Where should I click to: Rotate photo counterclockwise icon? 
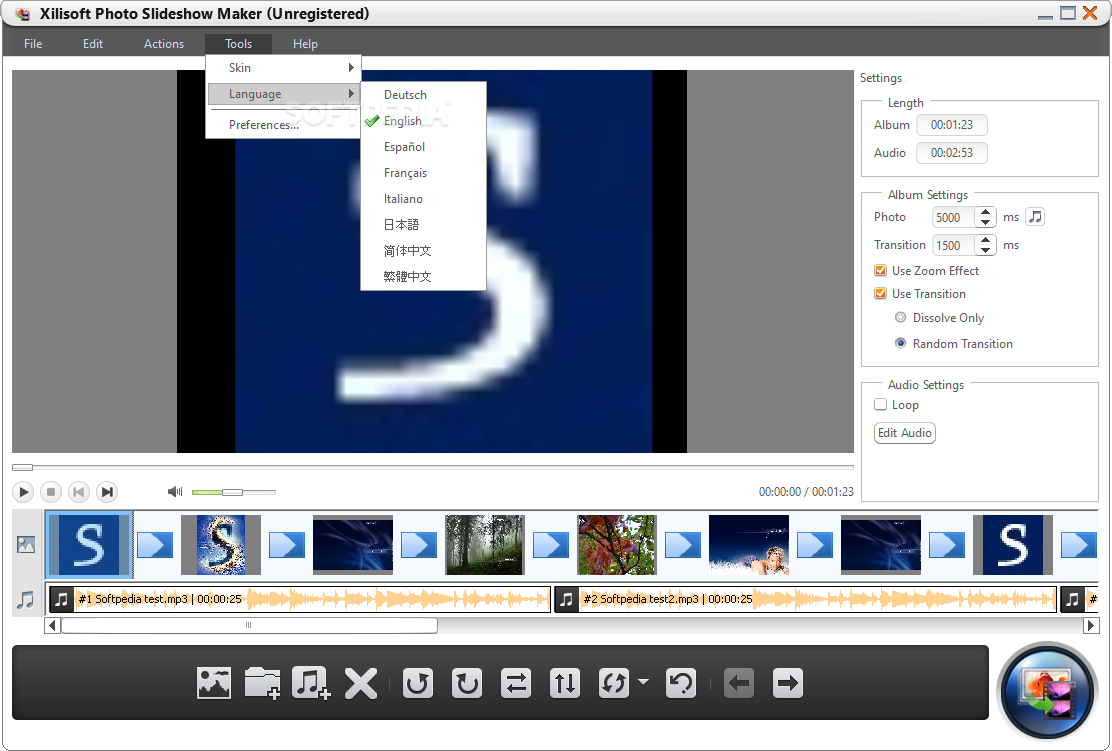[x=418, y=684]
